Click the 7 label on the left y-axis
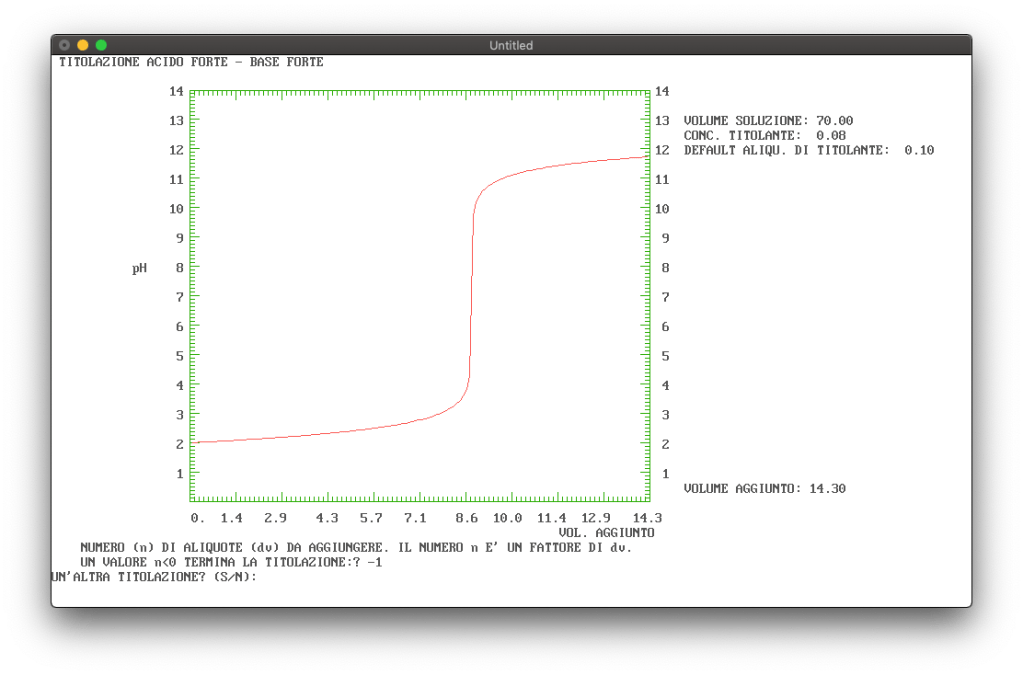Screen dimensions: 1023x675 (x=178, y=297)
